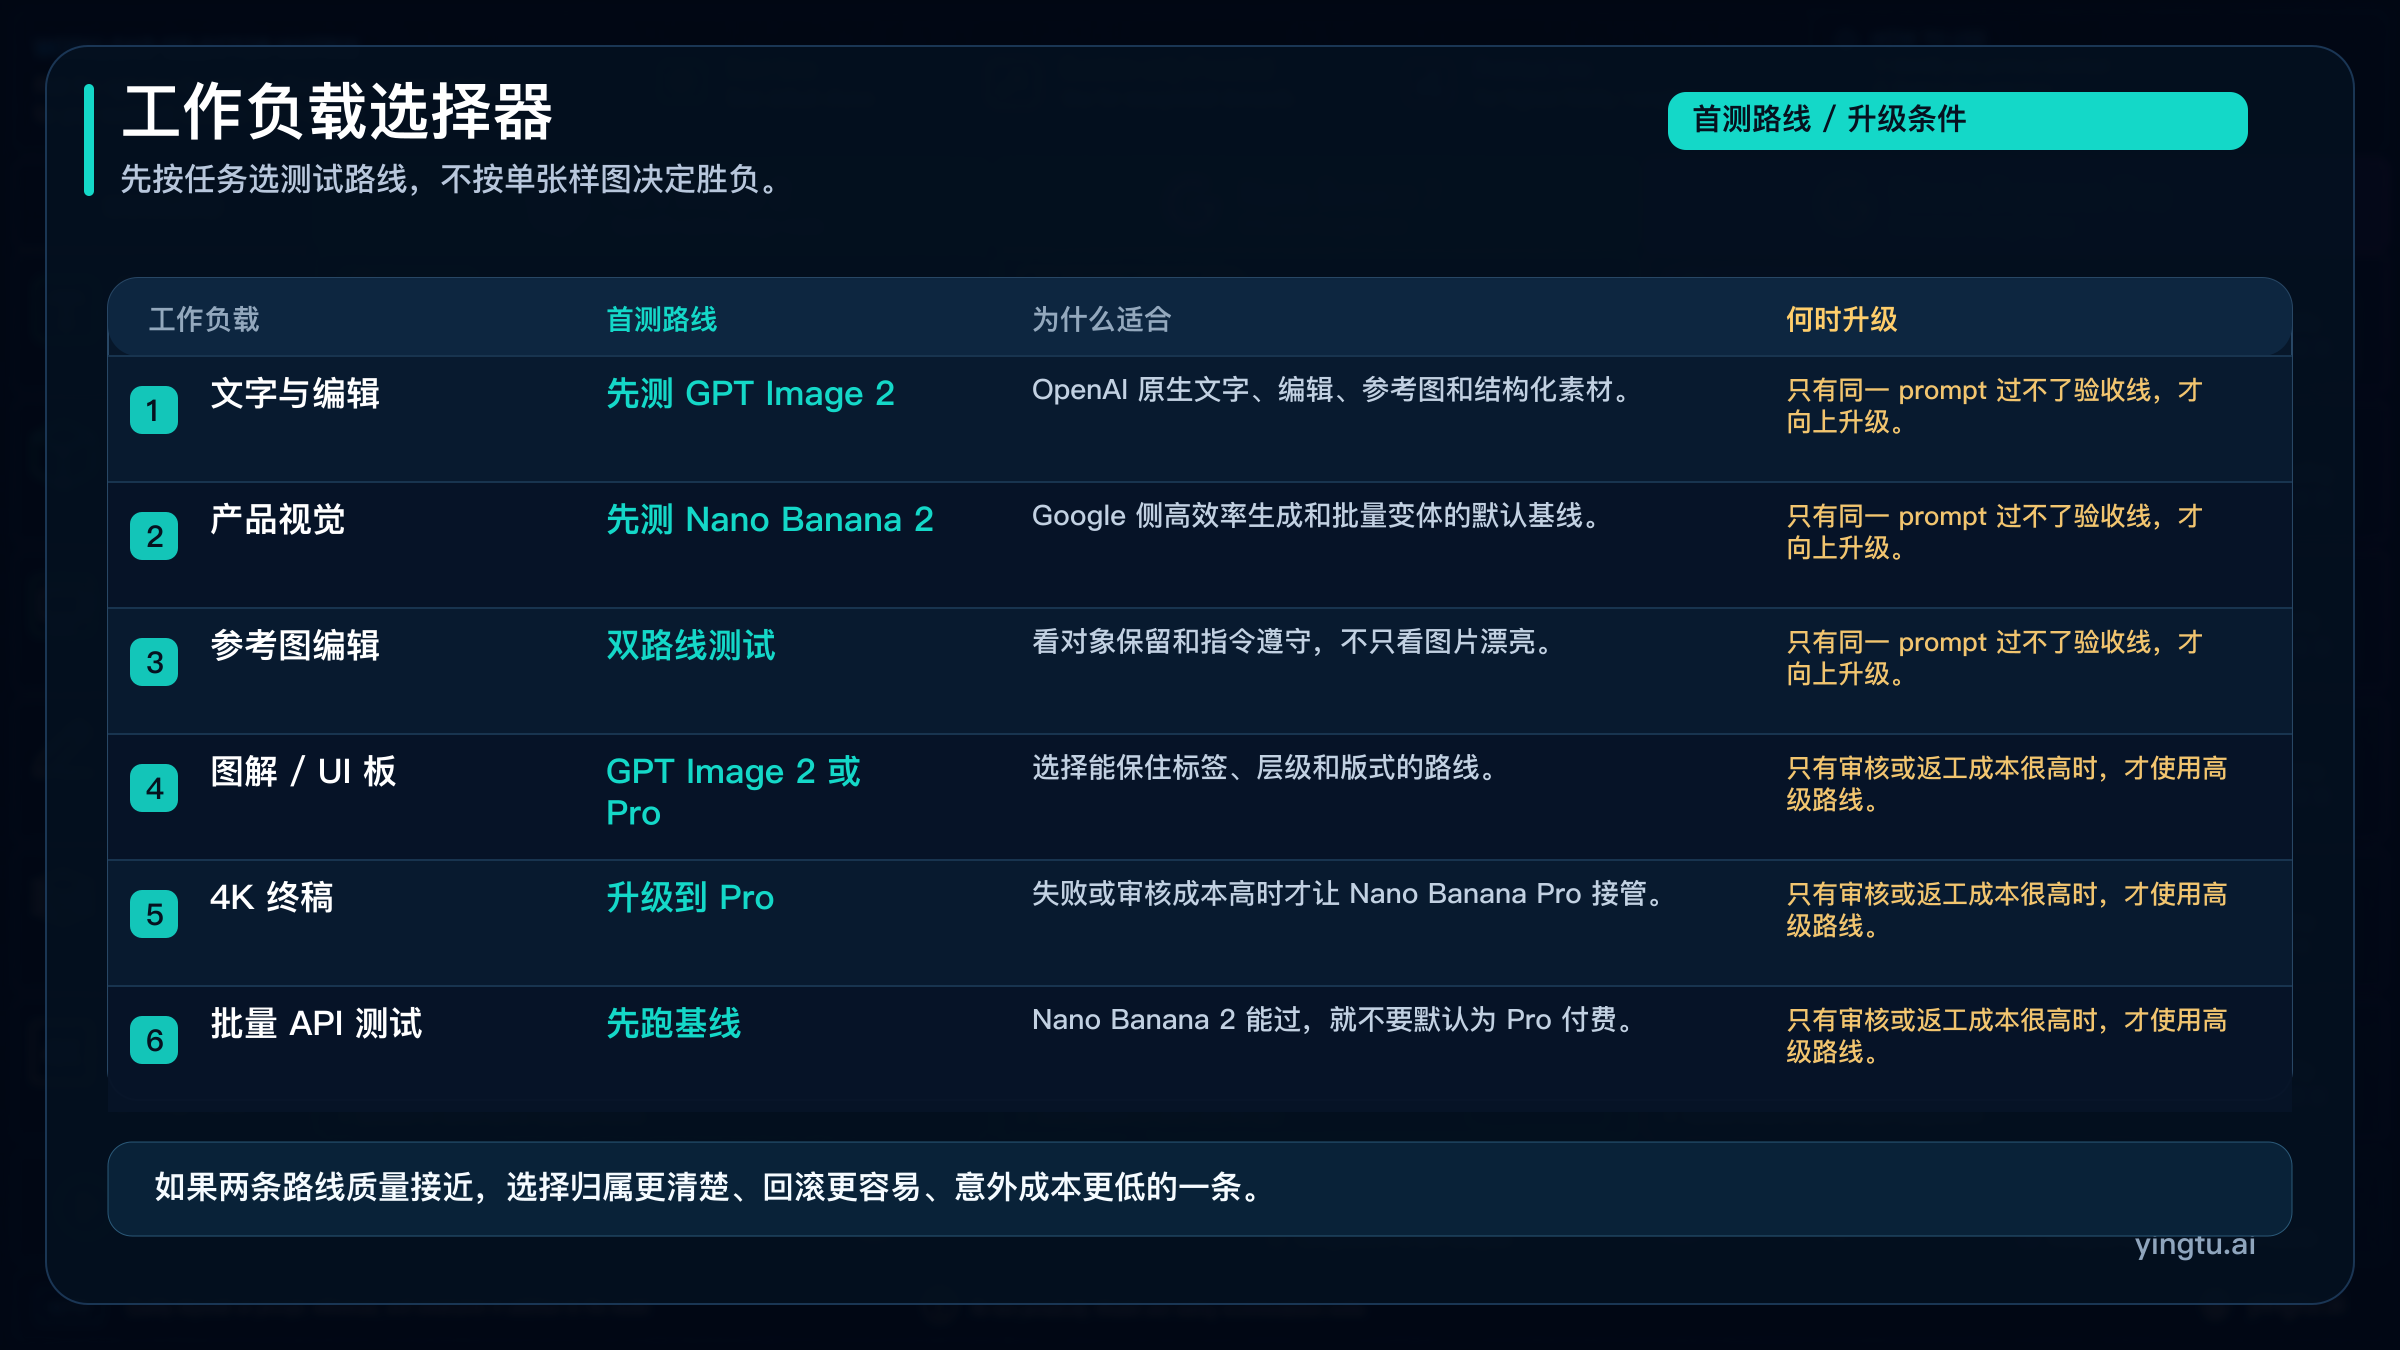
Task: Open the 升级到 Pro link
Action: point(690,898)
